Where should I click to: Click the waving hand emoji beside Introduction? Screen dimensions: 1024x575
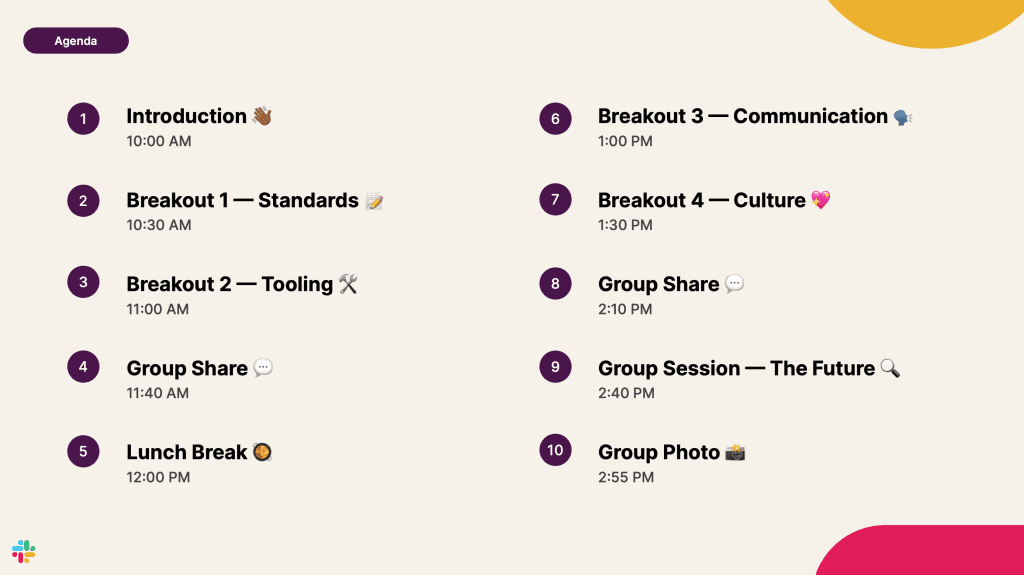[262, 116]
